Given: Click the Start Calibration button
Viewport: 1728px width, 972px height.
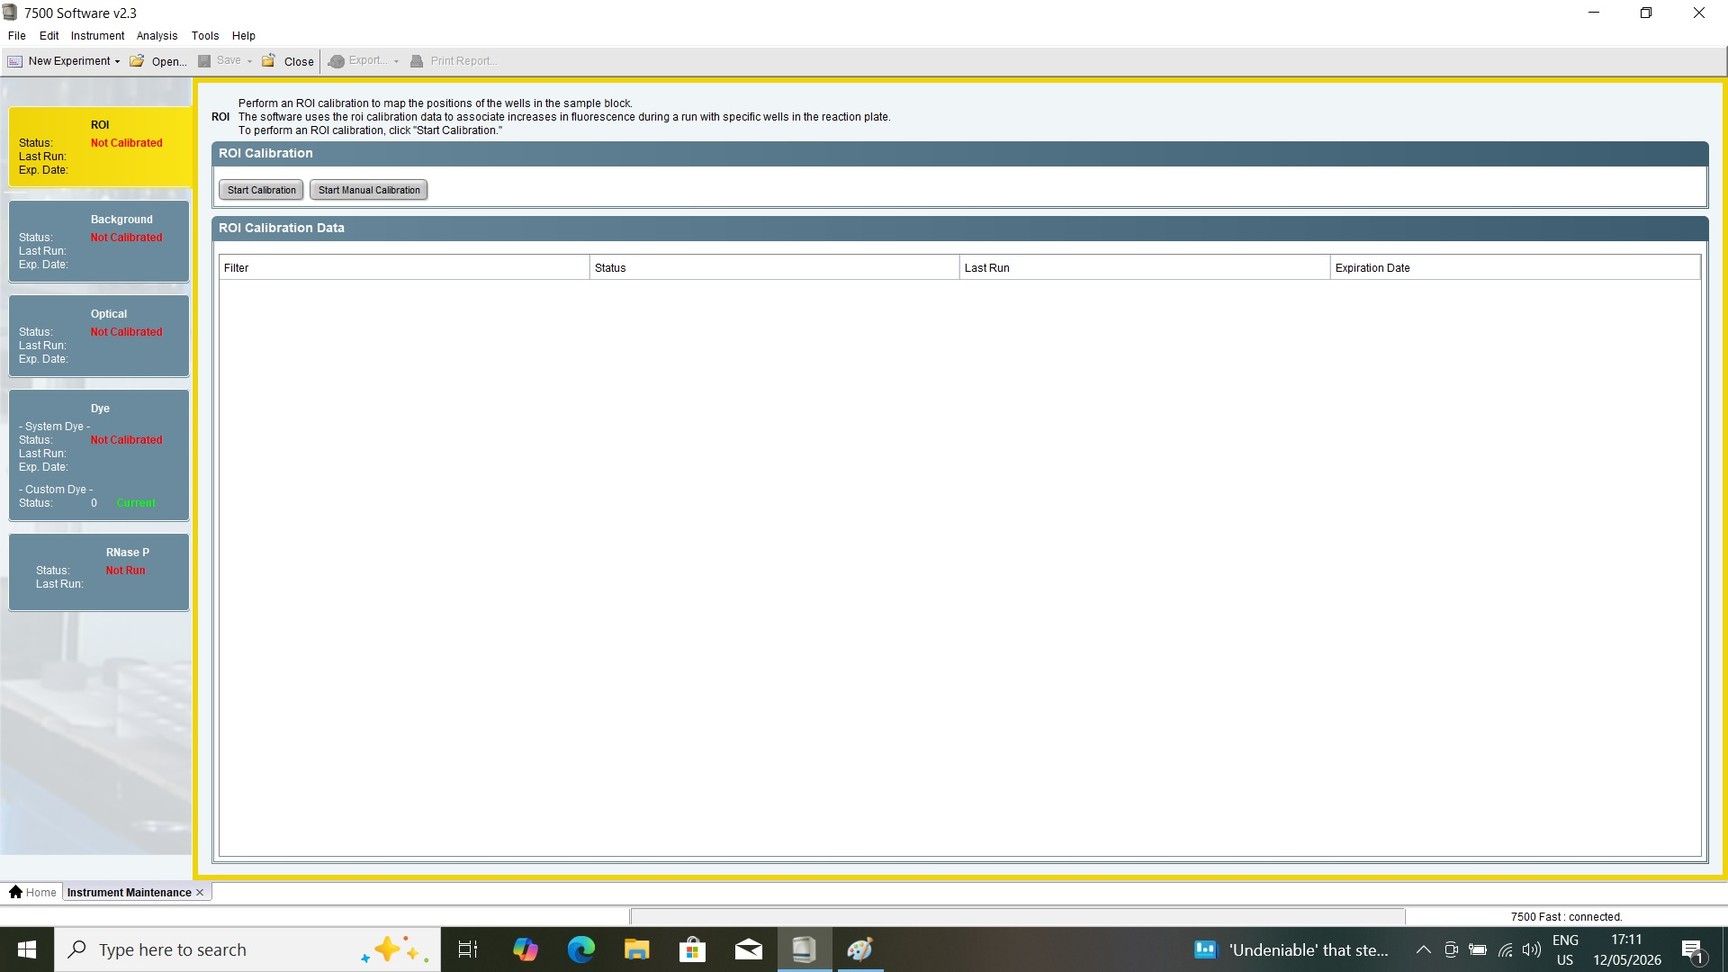Looking at the screenshot, I should point(261,190).
